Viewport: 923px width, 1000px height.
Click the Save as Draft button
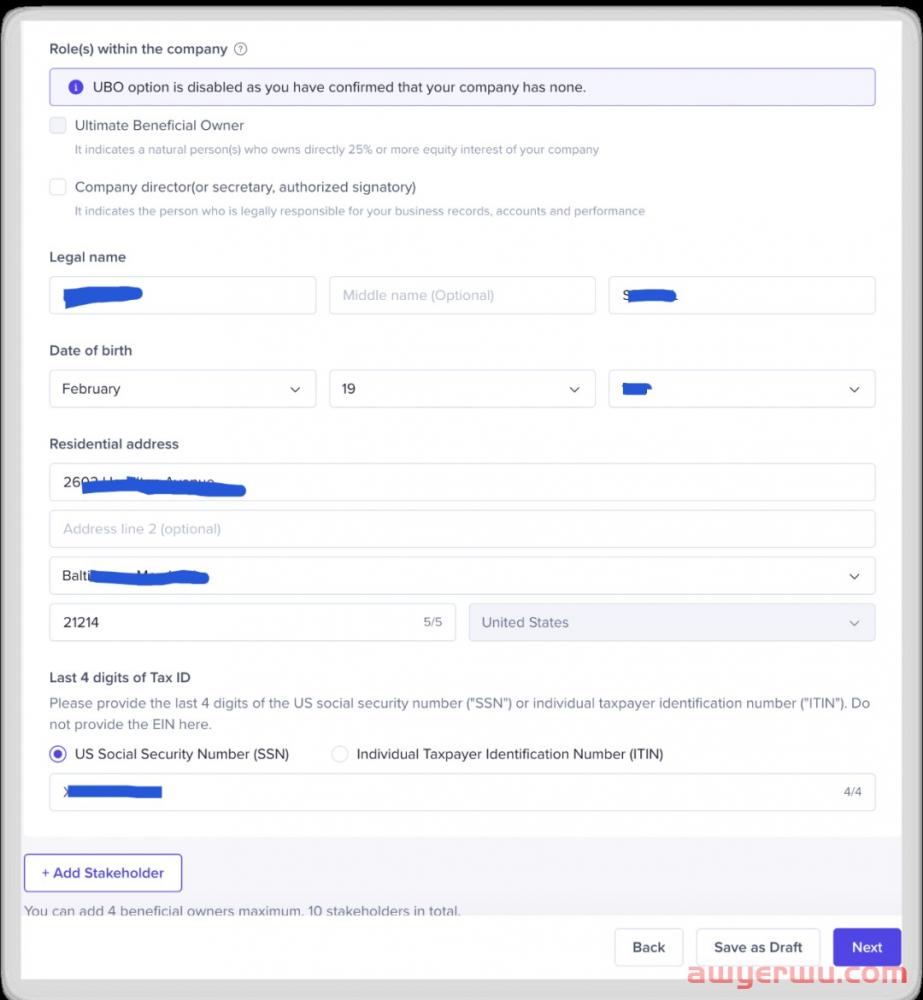(758, 947)
